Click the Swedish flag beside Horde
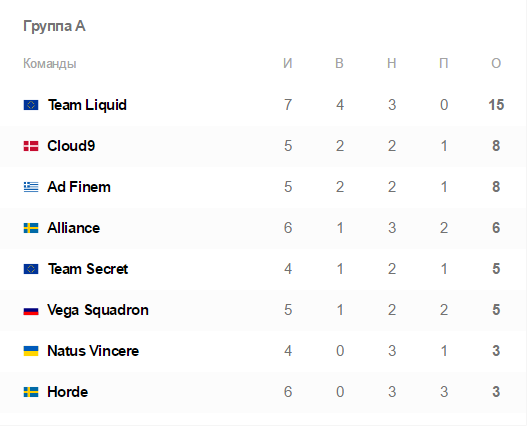 coord(31,392)
